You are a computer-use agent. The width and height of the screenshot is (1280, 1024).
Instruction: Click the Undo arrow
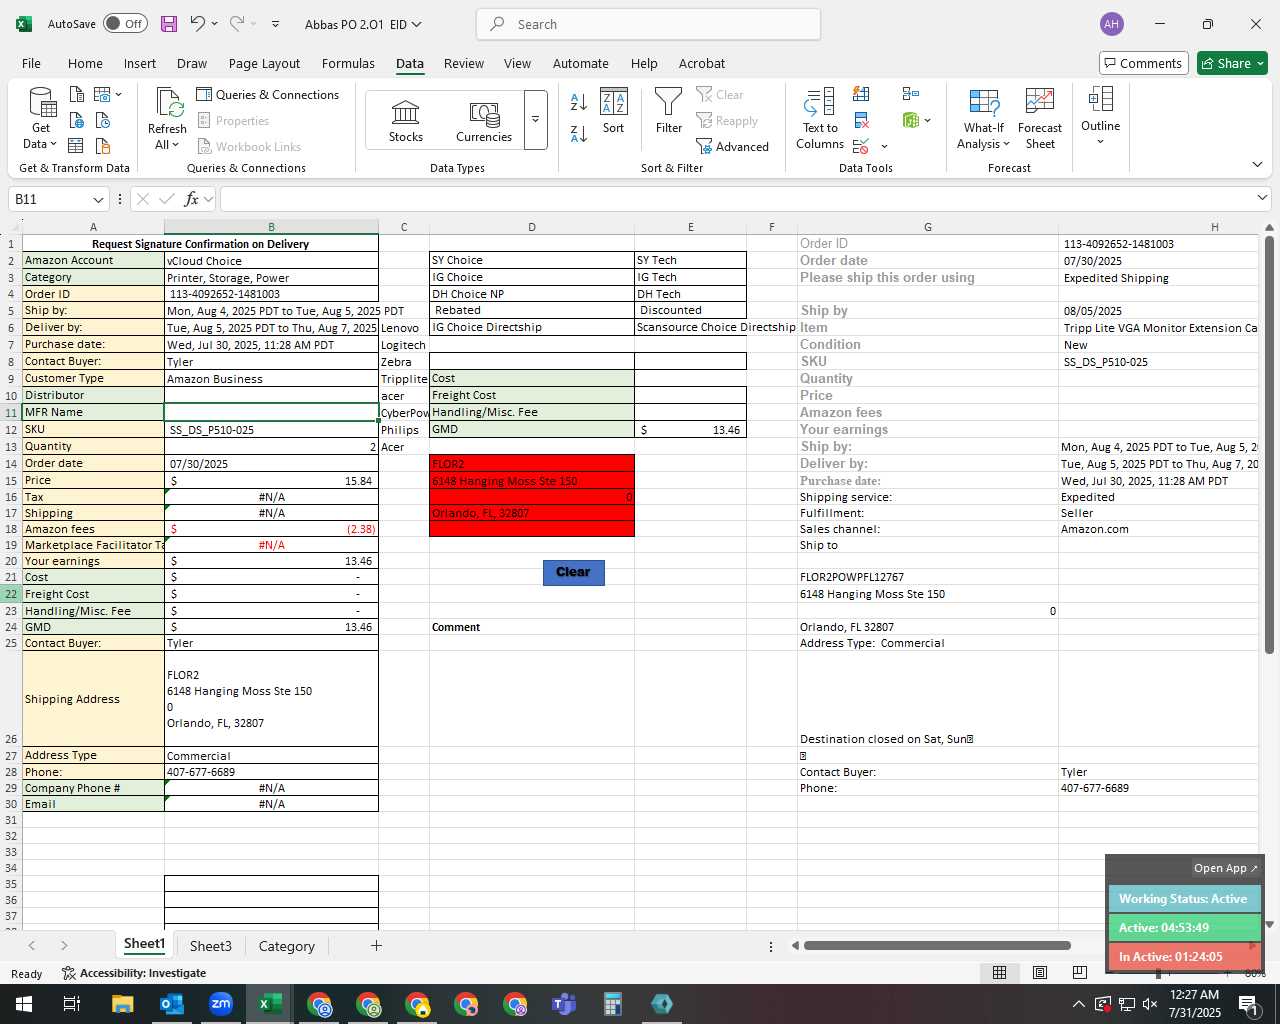click(197, 24)
